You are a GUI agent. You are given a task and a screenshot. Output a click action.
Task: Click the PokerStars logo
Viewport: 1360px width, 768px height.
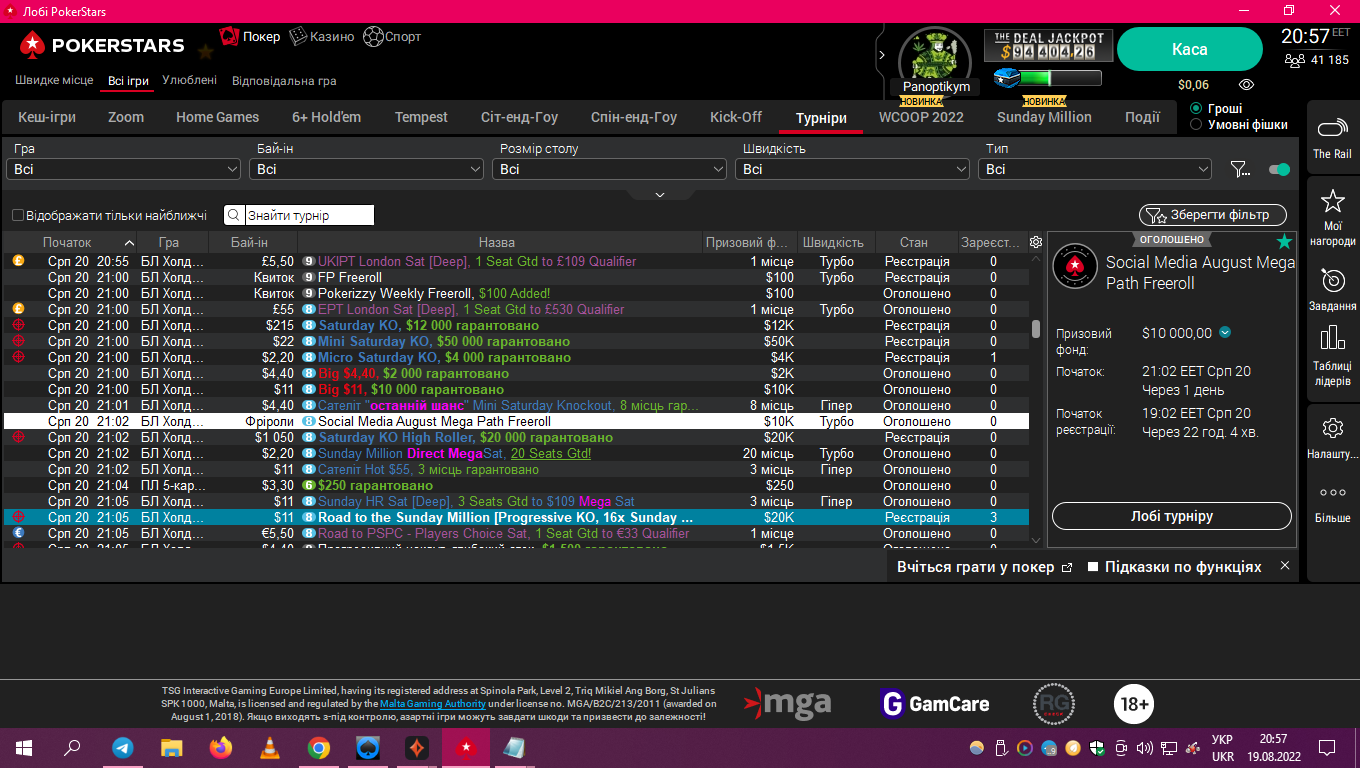pos(102,45)
